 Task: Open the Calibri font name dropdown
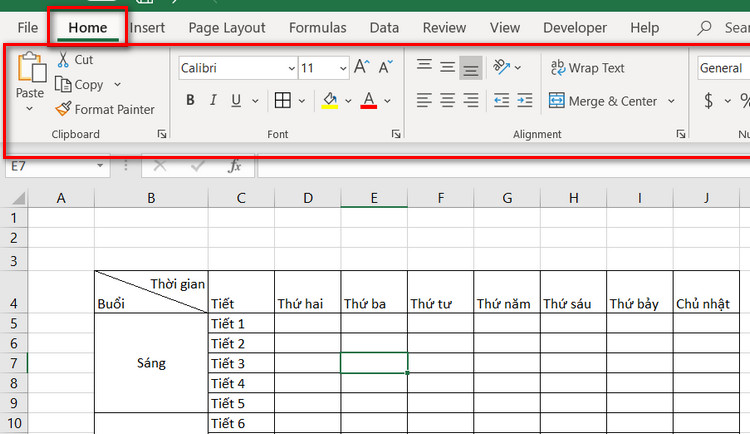[x=291, y=68]
